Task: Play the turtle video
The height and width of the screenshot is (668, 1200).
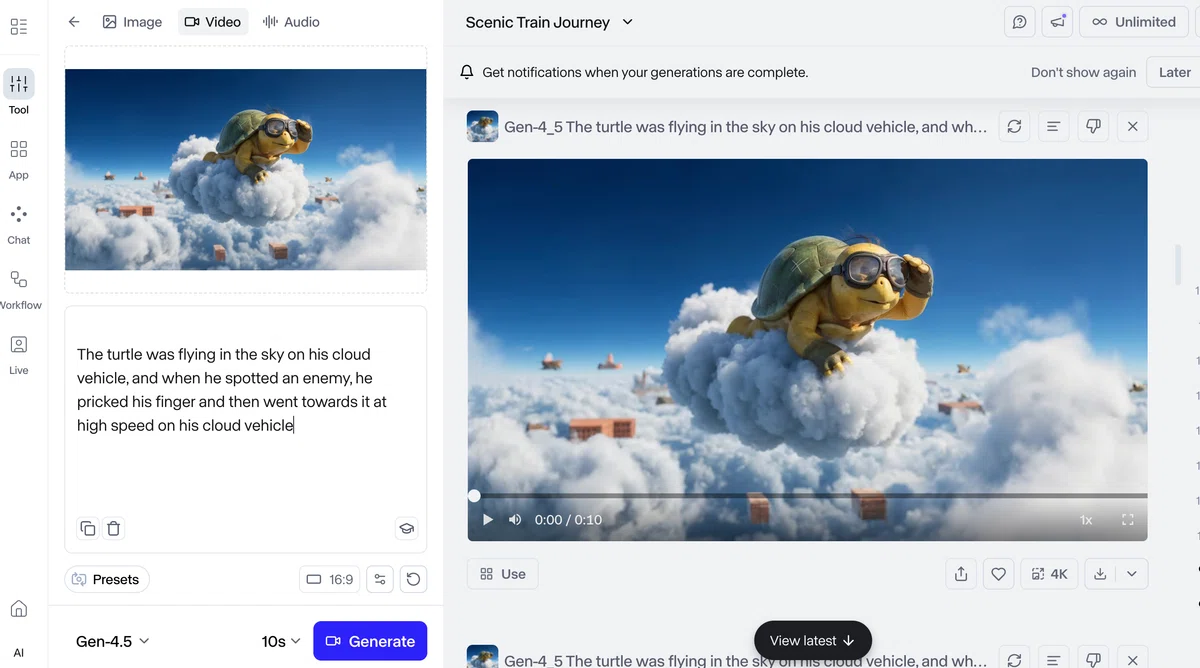Action: pyautogui.click(x=488, y=520)
